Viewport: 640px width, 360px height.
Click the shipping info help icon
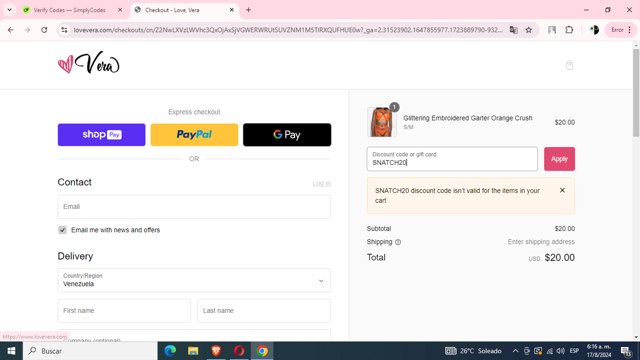pos(398,242)
